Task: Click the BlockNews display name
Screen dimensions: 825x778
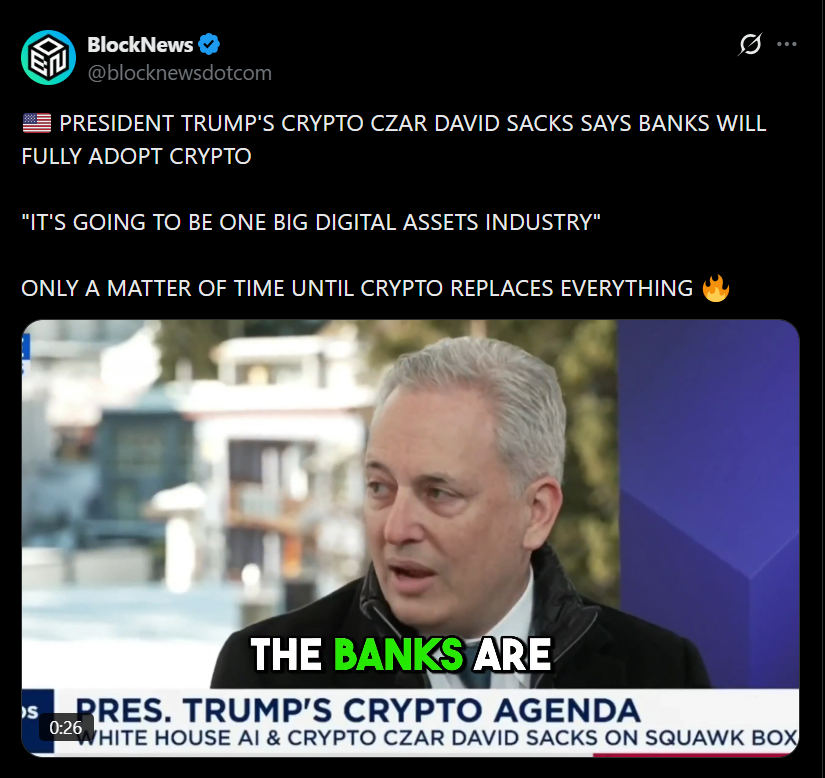Action: 140,45
